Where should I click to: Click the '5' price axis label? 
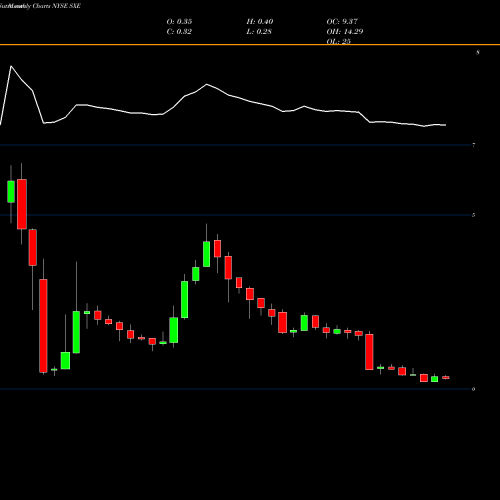point(473,215)
